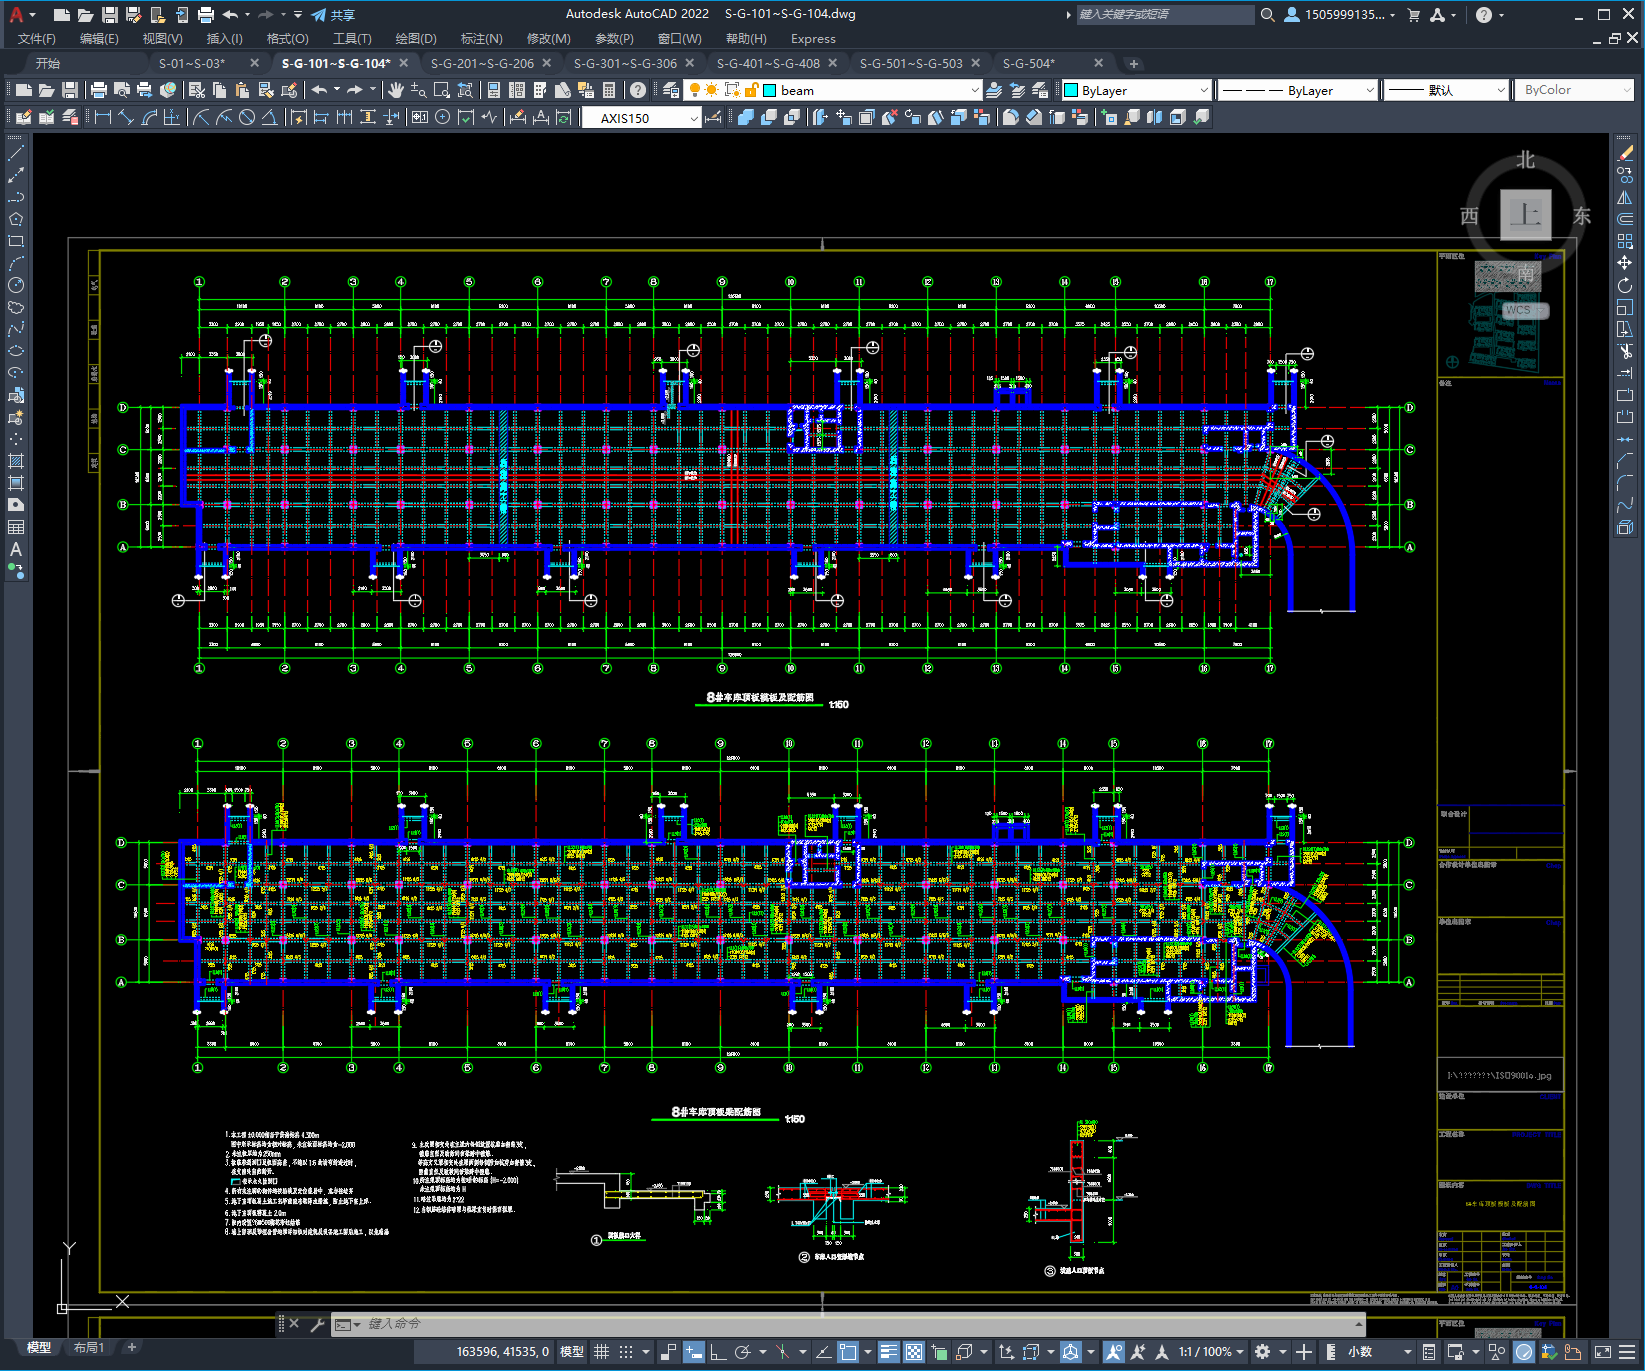Toggle Lineweight display in status bar

pos(889,1352)
